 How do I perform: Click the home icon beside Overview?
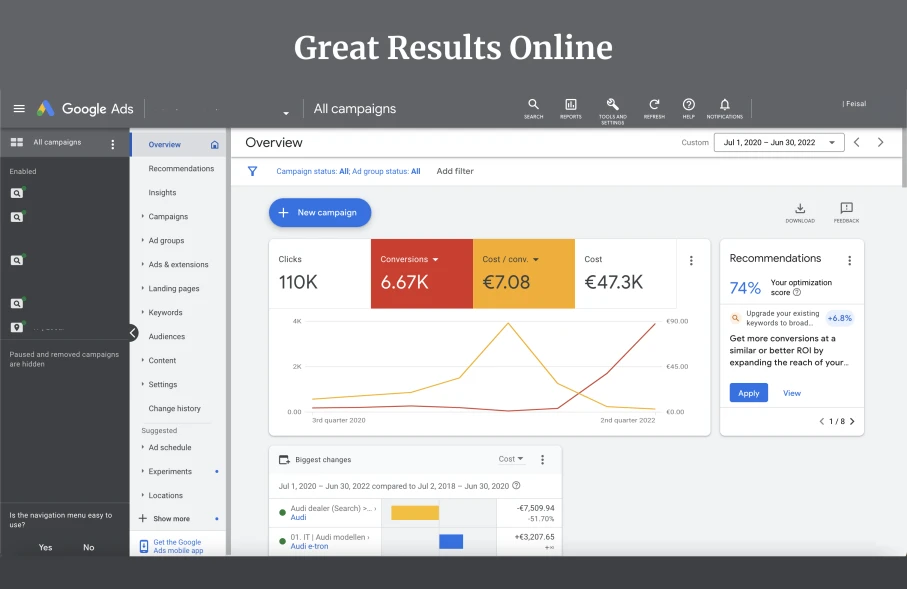(215, 145)
